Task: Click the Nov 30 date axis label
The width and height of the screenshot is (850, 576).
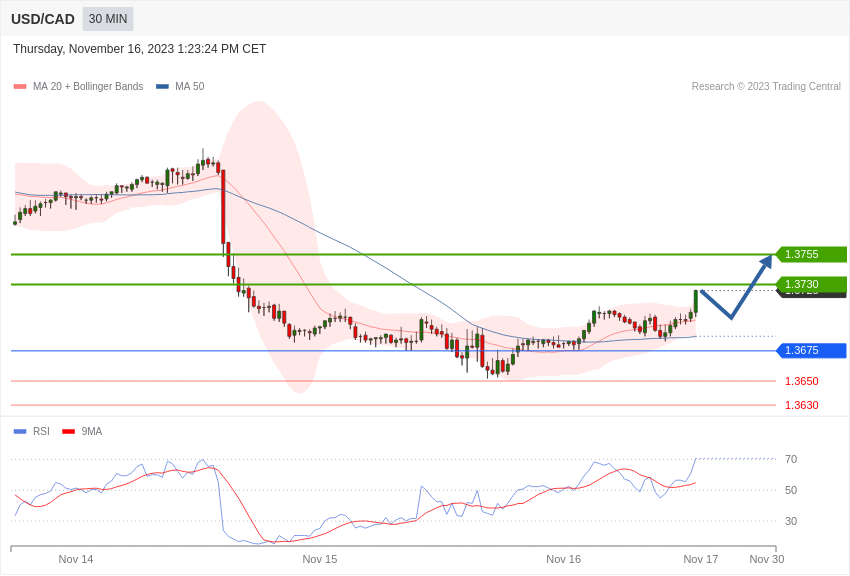Action: tap(767, 559)
